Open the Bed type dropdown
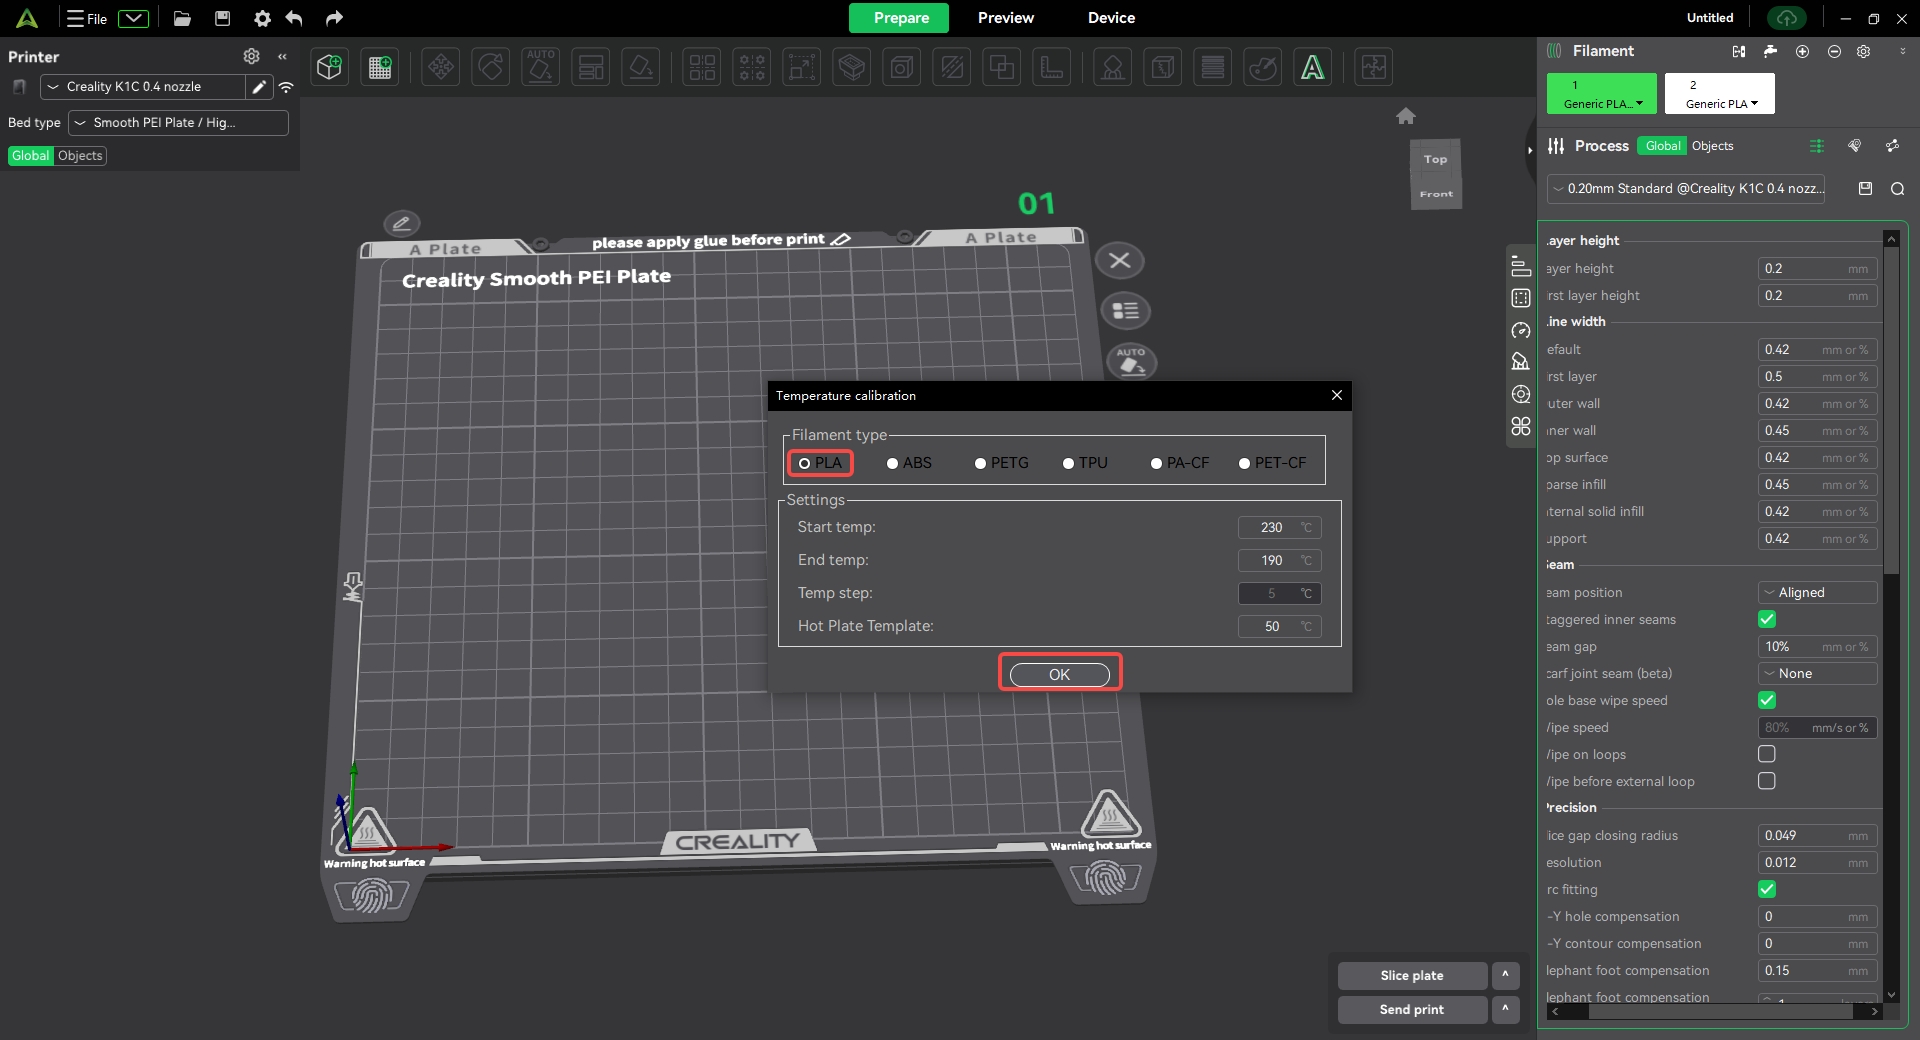1920x1040 pixels. (178, 123)
